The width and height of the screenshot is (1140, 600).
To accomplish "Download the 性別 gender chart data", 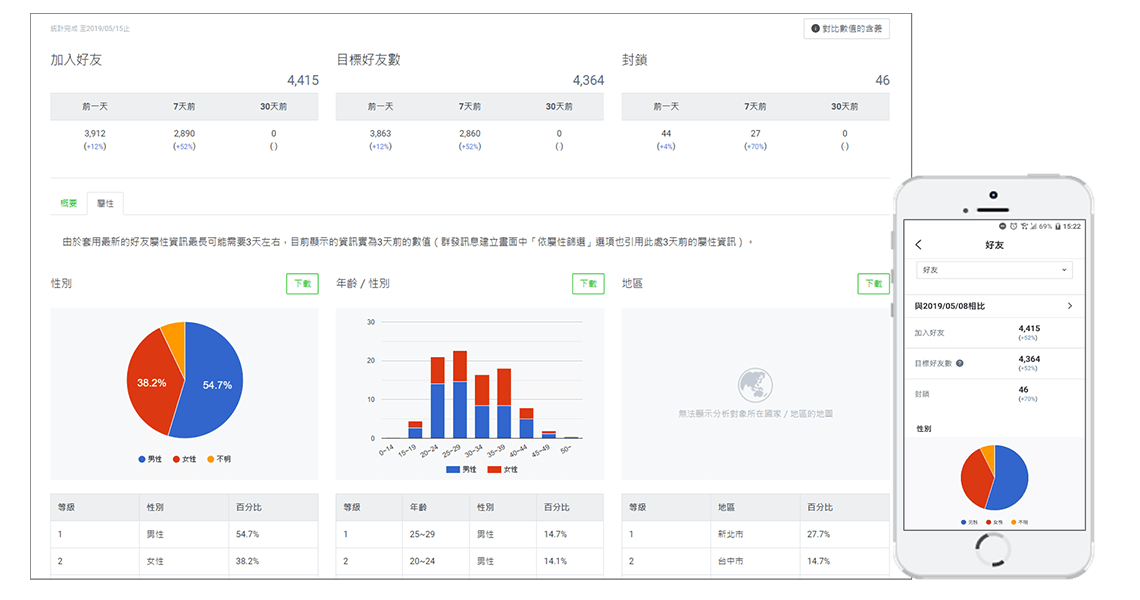I will pyautogui.click(x=302, y=284).
